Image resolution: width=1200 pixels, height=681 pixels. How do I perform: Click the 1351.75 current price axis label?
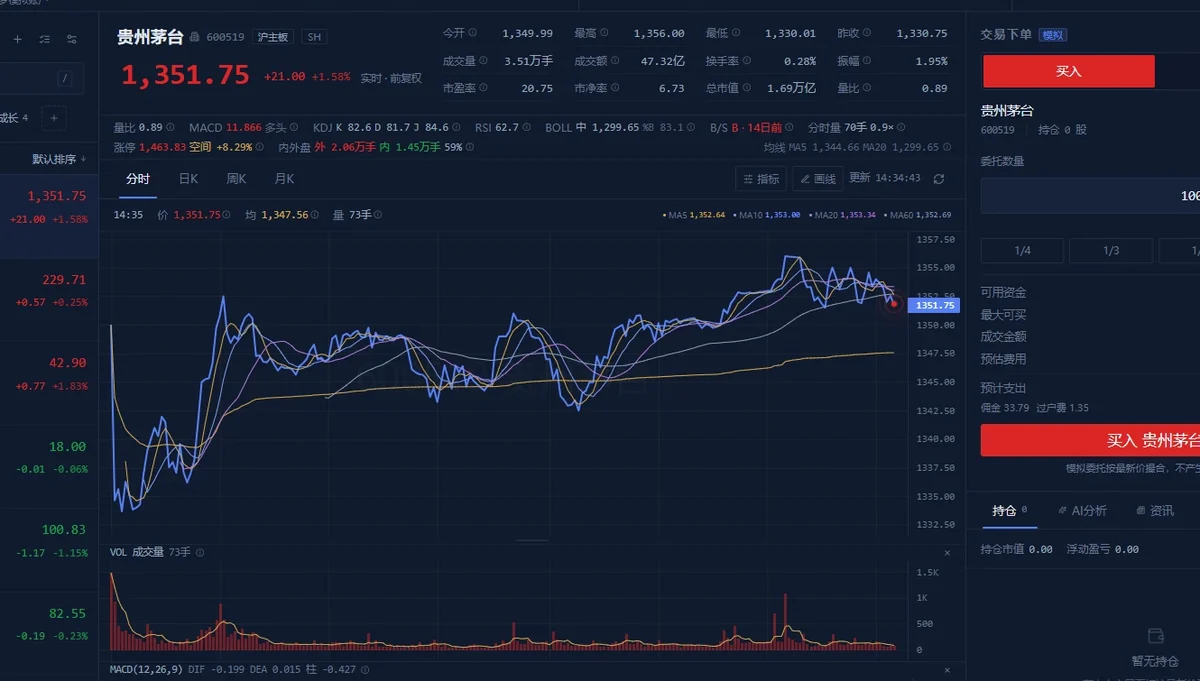point(932,305)
